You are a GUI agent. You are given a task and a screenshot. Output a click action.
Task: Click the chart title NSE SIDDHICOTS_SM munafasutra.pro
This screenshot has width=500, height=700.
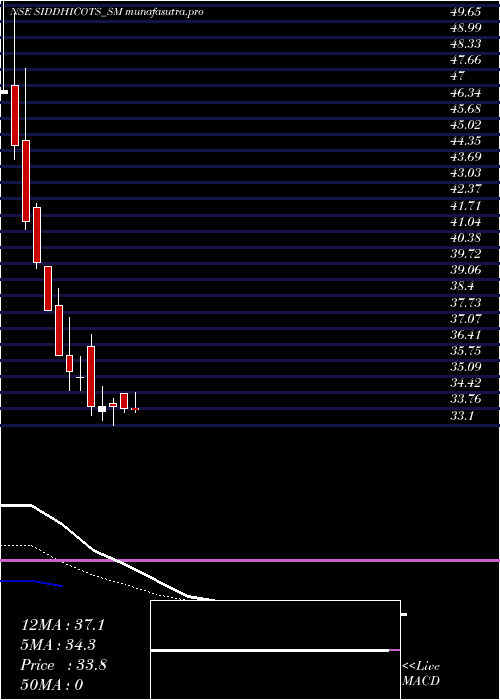(x=107, y=12)
